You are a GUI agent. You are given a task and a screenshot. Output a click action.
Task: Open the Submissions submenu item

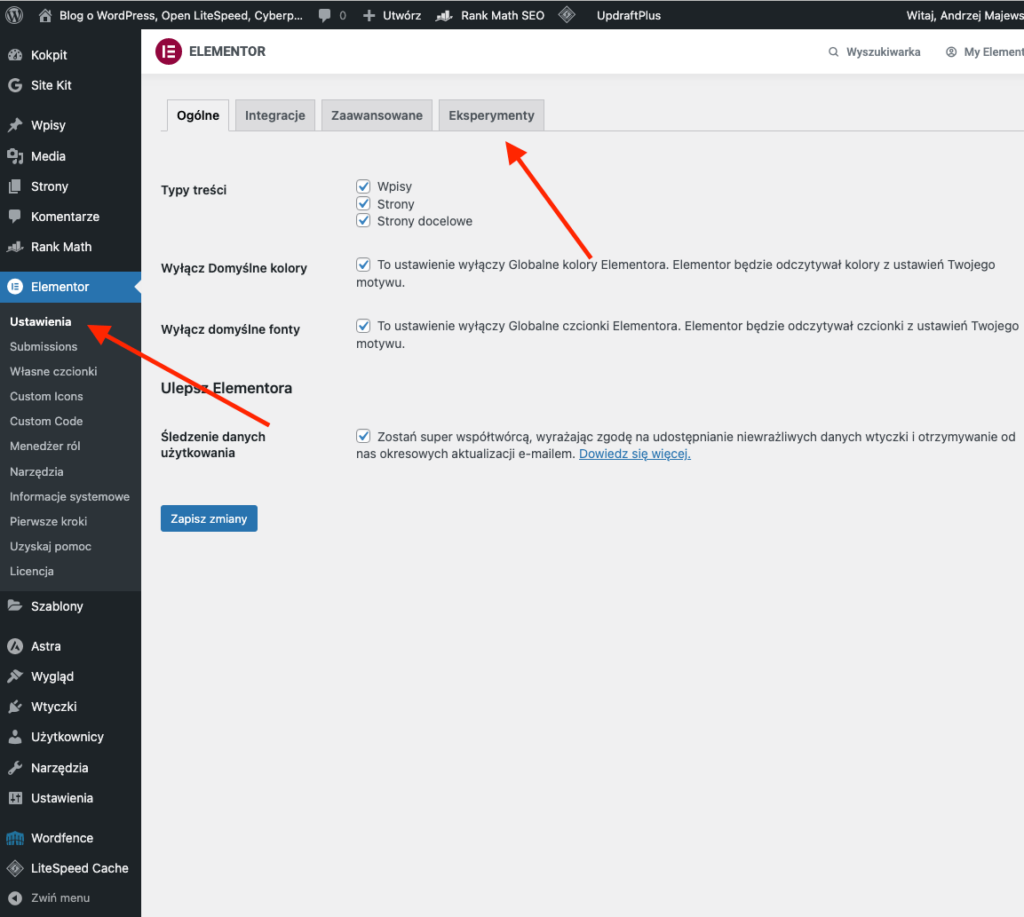coord(43,346)
